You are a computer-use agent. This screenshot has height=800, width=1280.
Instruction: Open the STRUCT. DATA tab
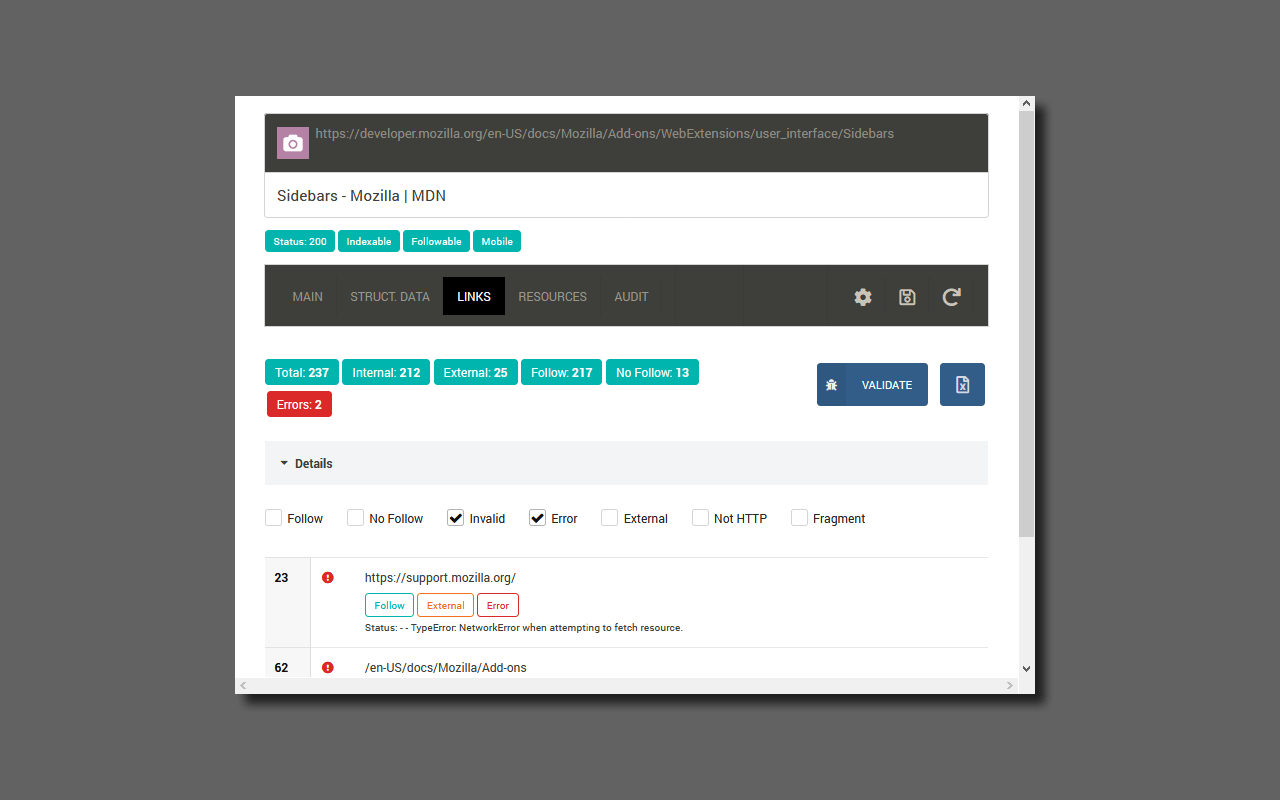pyautogui.click(x=390, y=297)
